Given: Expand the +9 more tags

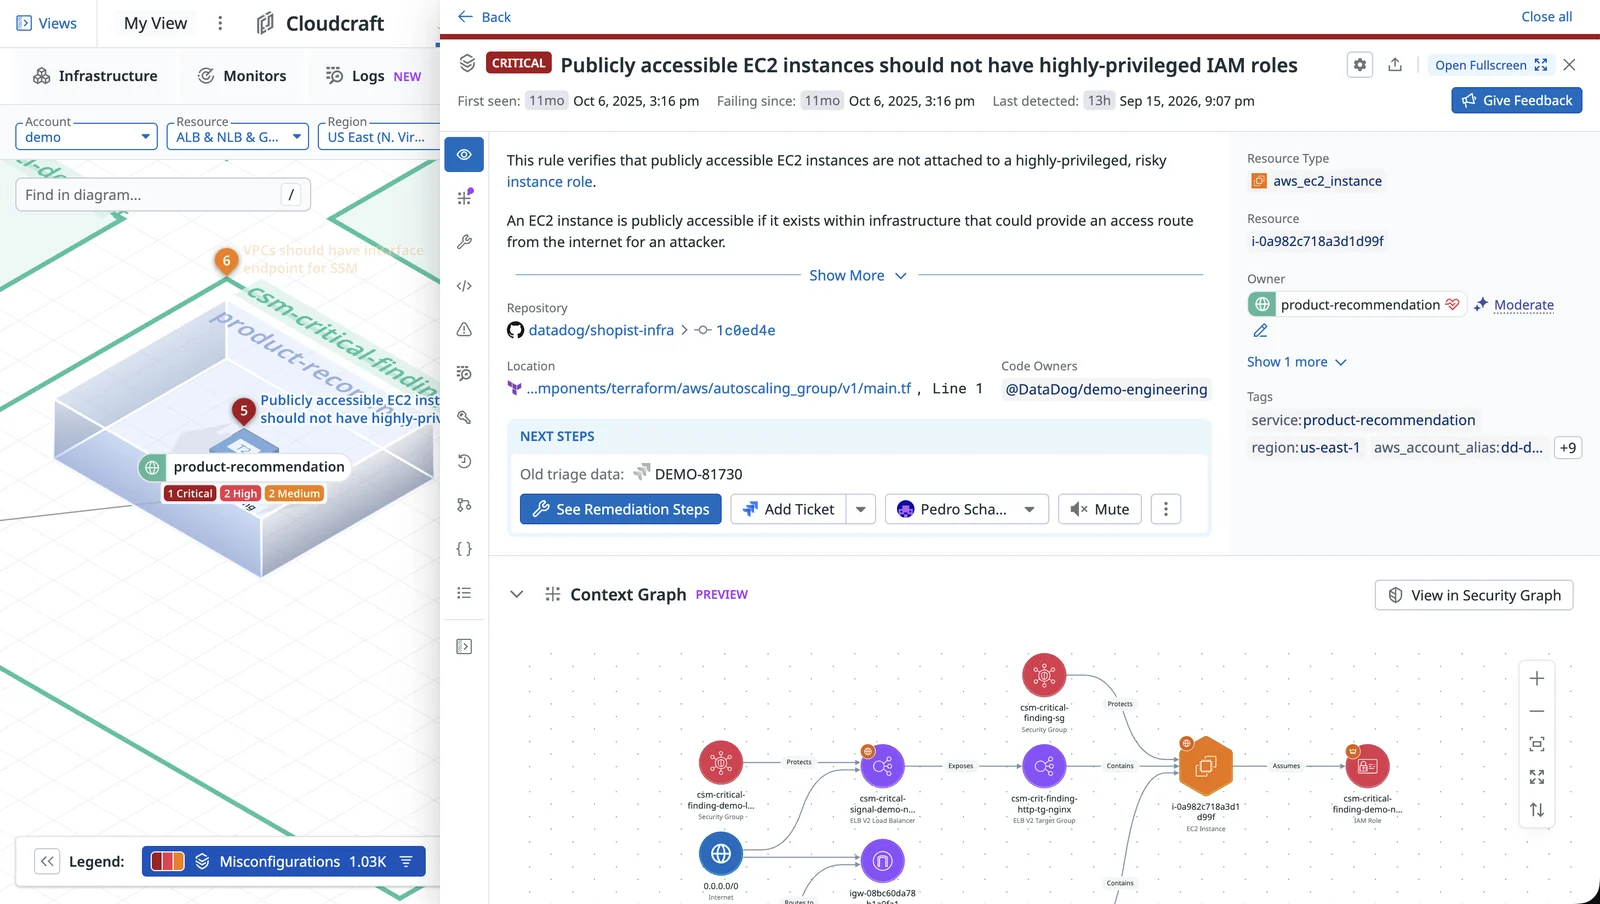Looking at the screenshot, I should [1568, 448].
